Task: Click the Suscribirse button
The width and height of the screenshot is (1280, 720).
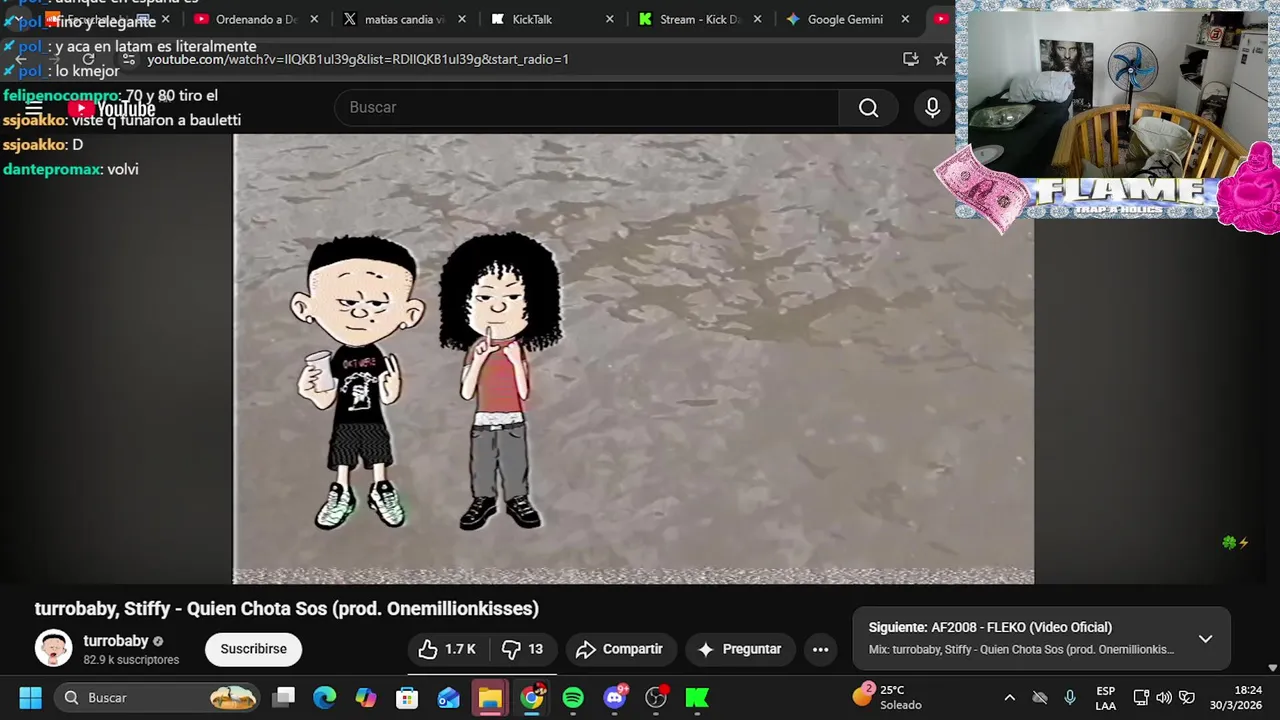Action: [253, 649]
